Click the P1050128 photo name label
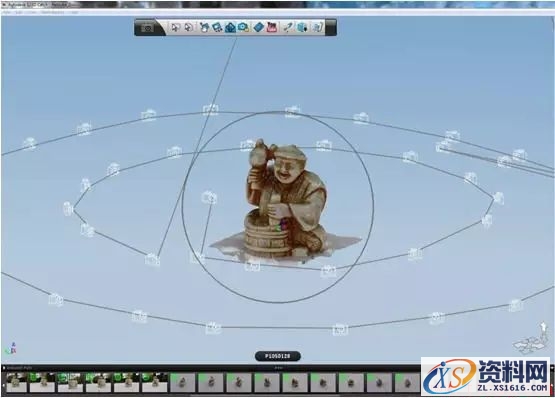The width and height of the screenshot is (555, 398). [278, 356]
